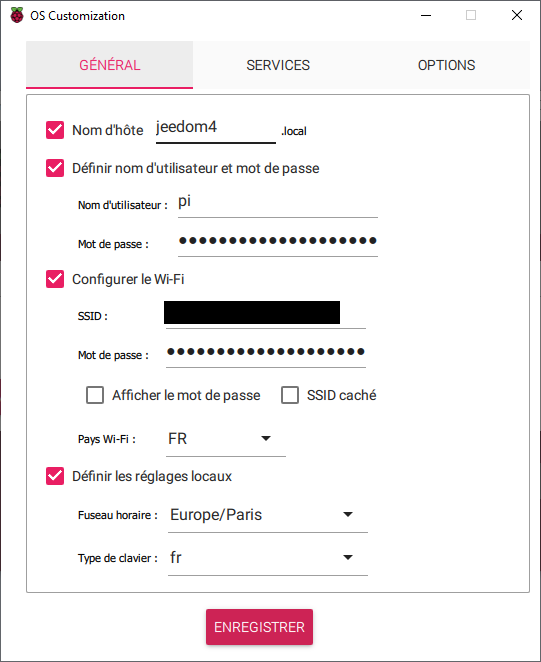The width and height of the screenshot is (541, 662).
Task: Disable the Configurer le Wi-Fi checkbox
Action: [x=55, y=279]
